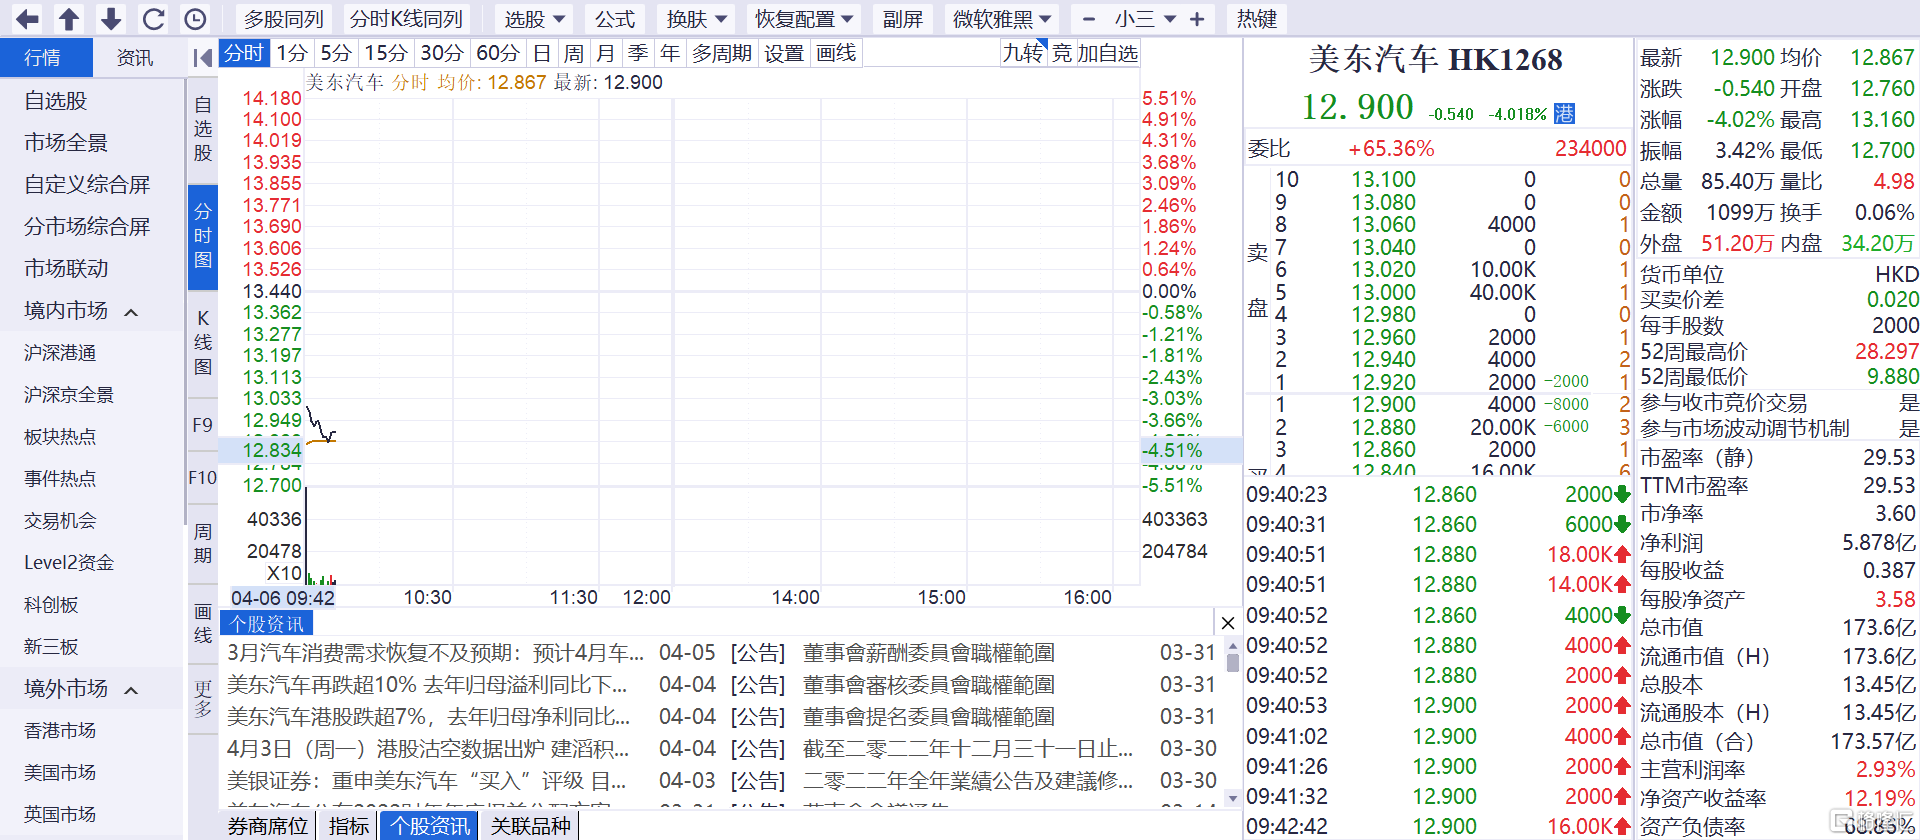The height and width of the screenshot is (840, 1920).
Task: Open 市场全景 in sidebar
Action: [x=66, y=143]
